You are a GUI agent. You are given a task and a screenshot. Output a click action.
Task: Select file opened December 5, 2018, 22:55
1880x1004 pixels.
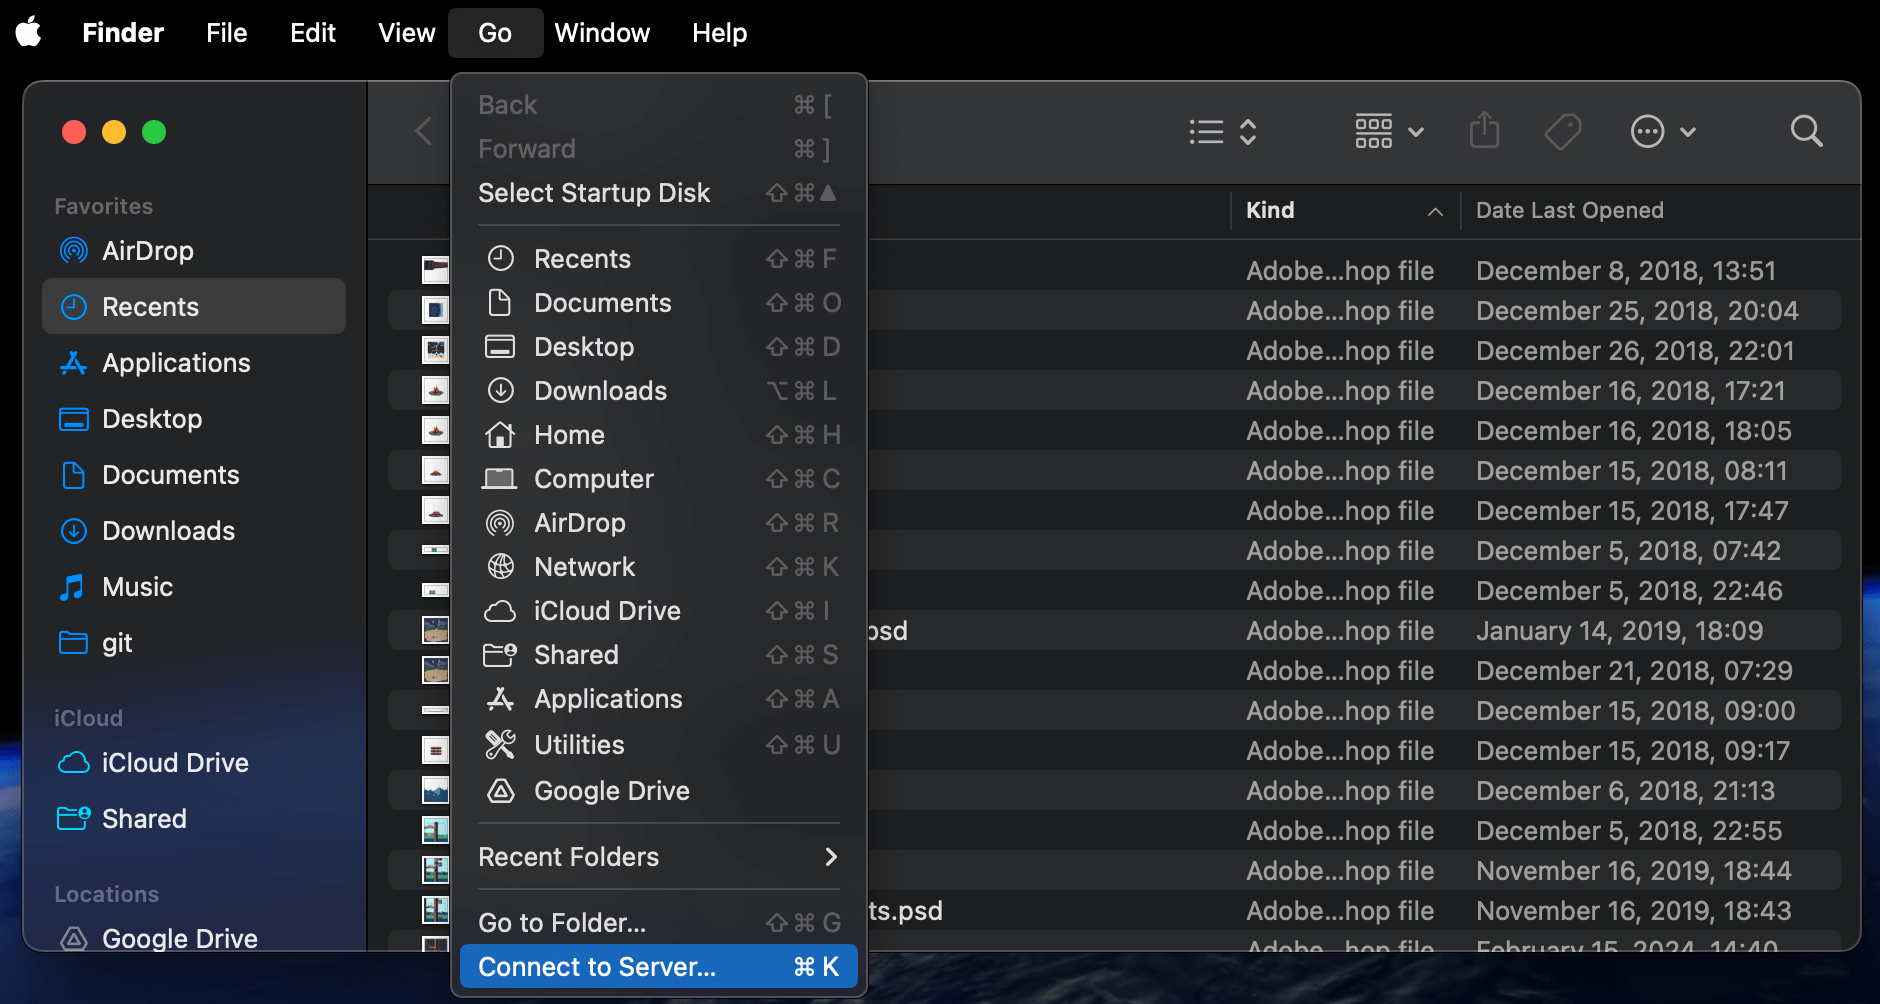[1115, 830]
